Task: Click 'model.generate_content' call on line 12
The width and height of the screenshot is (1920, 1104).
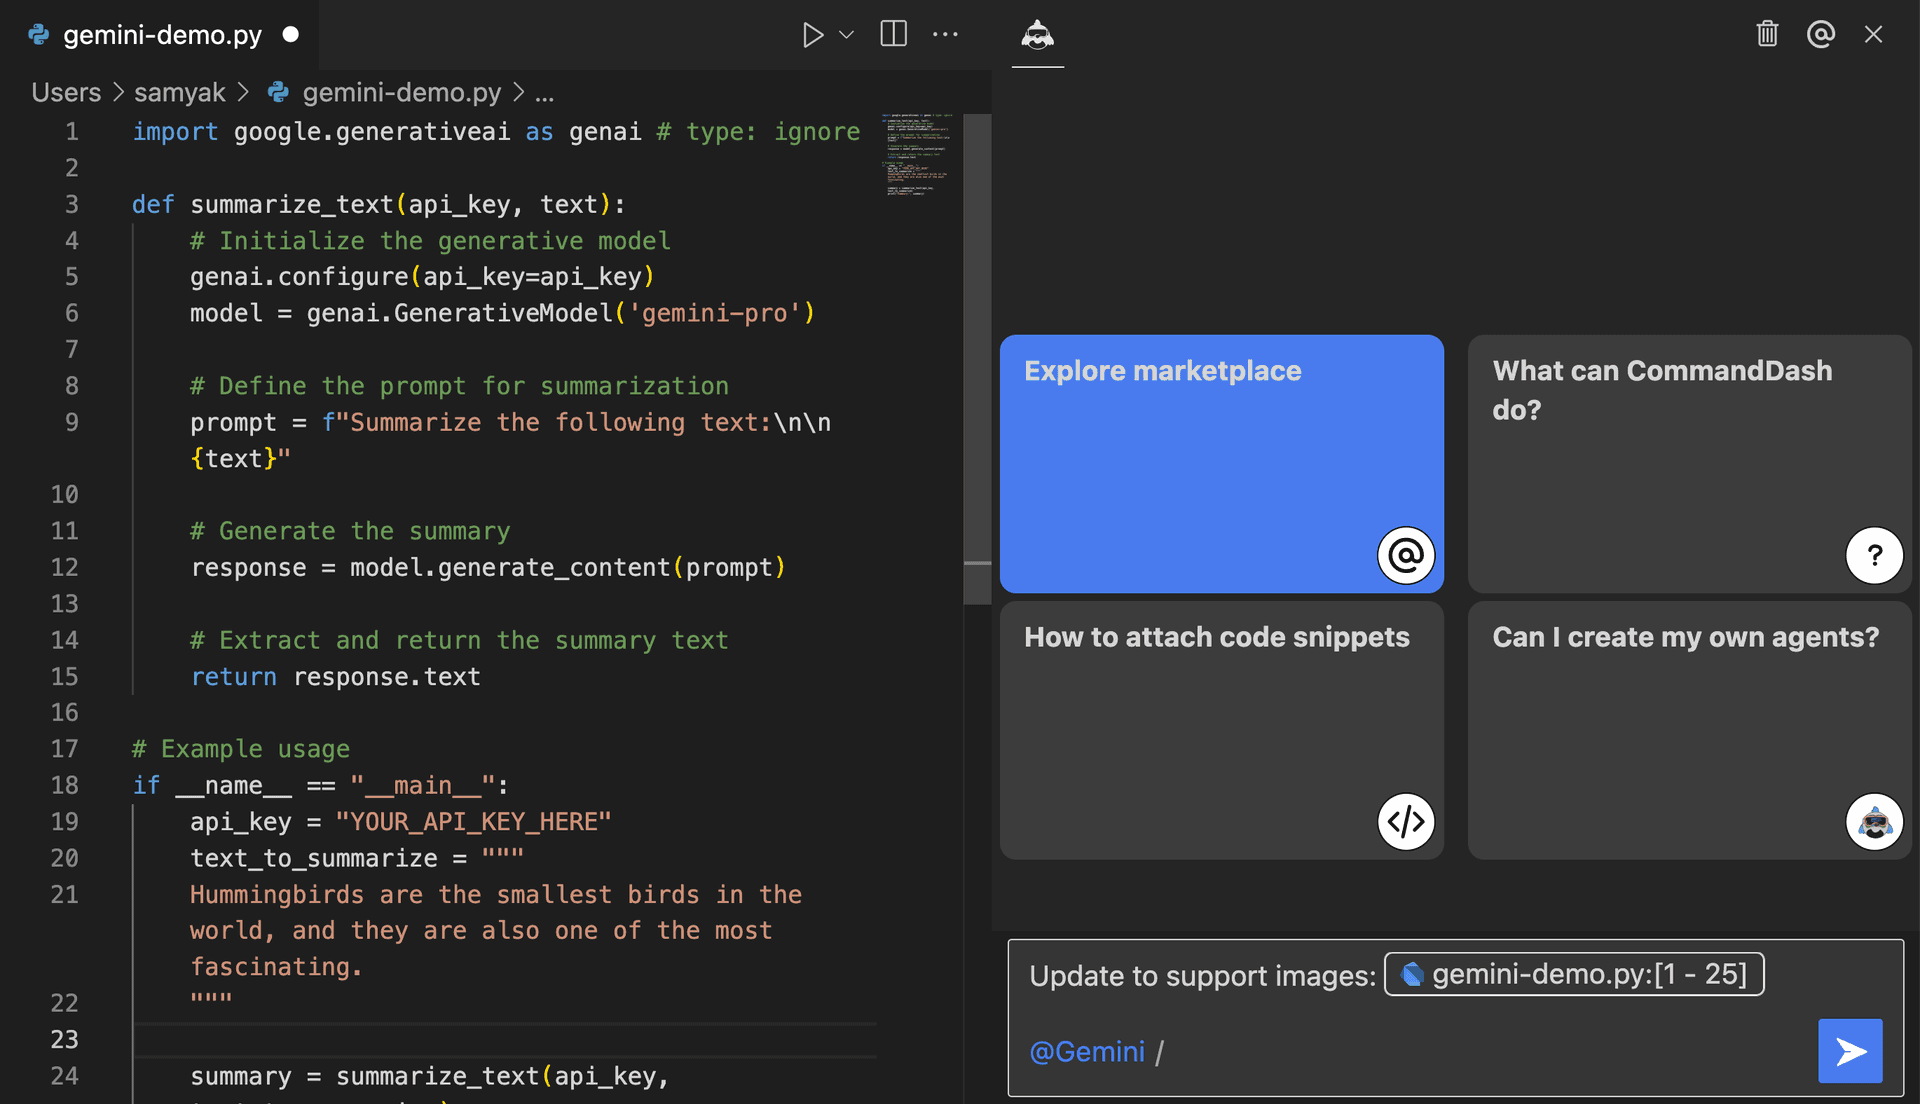Action: tap(510, 567)
